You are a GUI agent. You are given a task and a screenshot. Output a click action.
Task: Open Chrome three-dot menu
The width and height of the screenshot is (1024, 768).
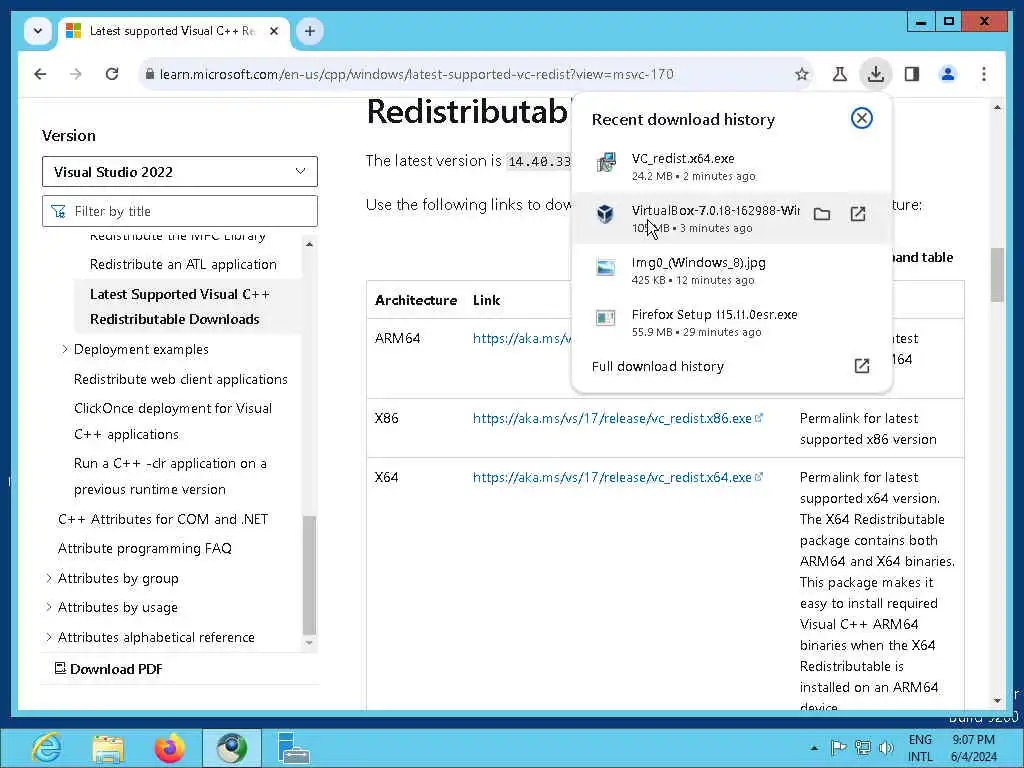pyautogui.click(x=984, y=74)
